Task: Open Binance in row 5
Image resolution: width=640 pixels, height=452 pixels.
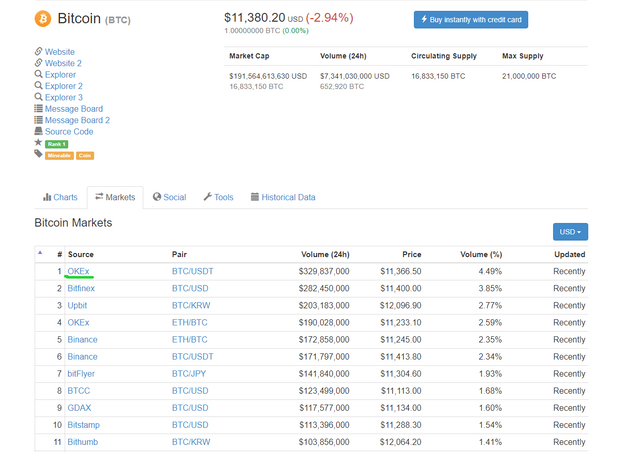Action: click(x=82, y=340)
